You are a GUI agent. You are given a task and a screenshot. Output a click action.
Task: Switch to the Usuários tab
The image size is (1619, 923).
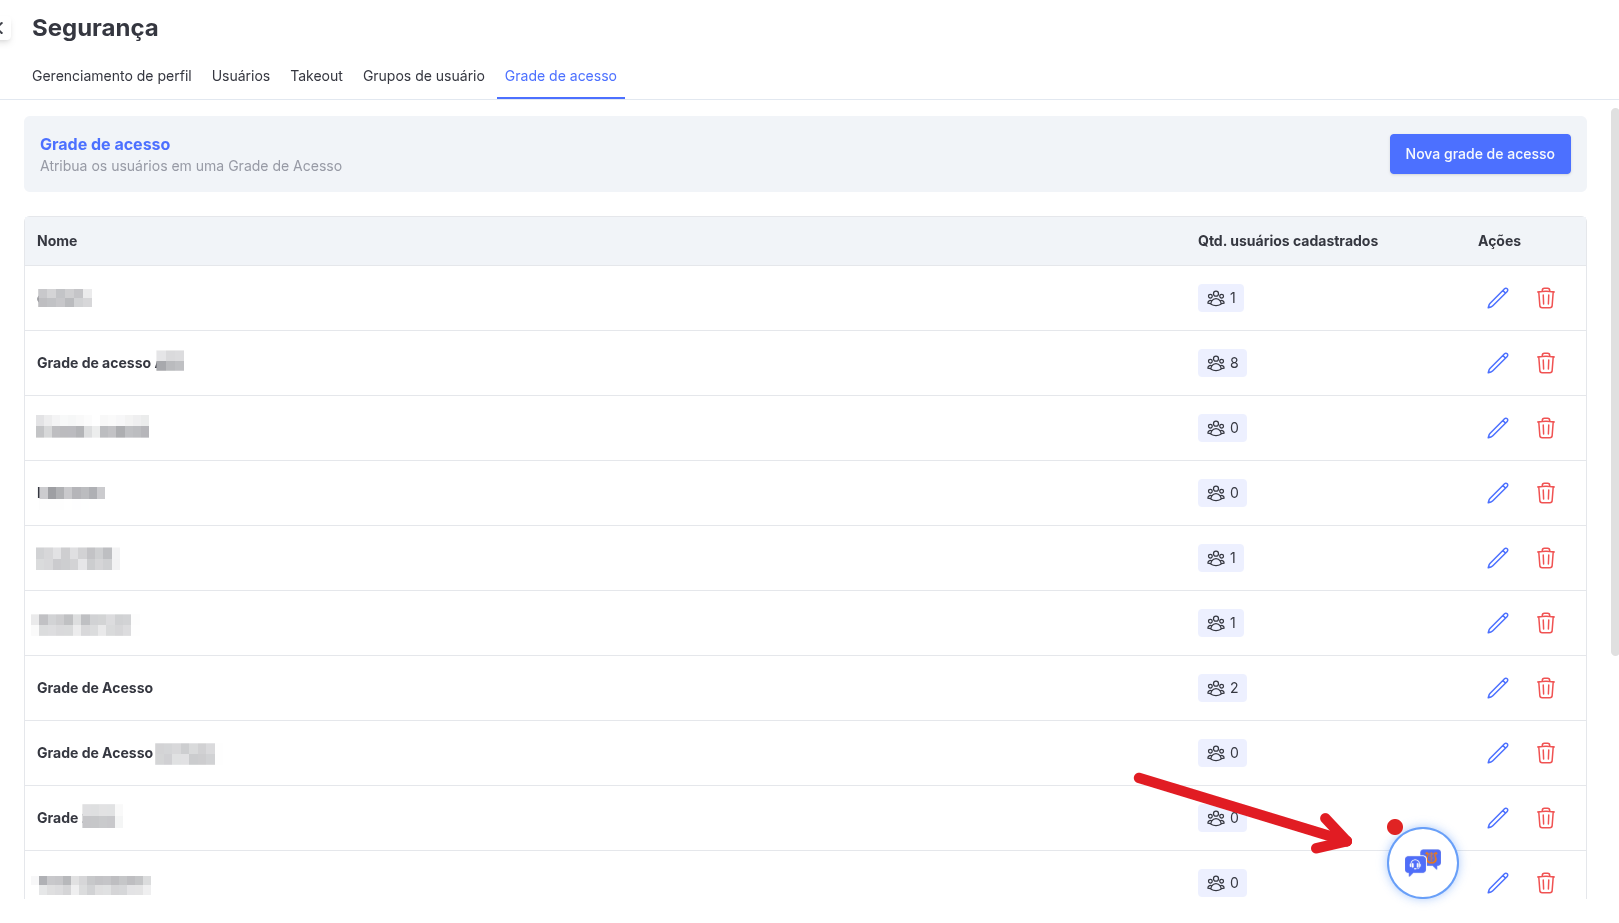[241, 76]
